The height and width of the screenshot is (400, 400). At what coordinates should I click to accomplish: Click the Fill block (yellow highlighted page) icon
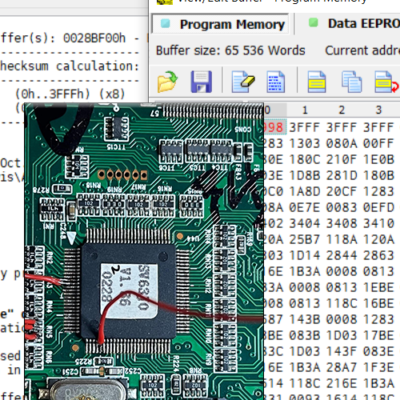coord(317,82)
